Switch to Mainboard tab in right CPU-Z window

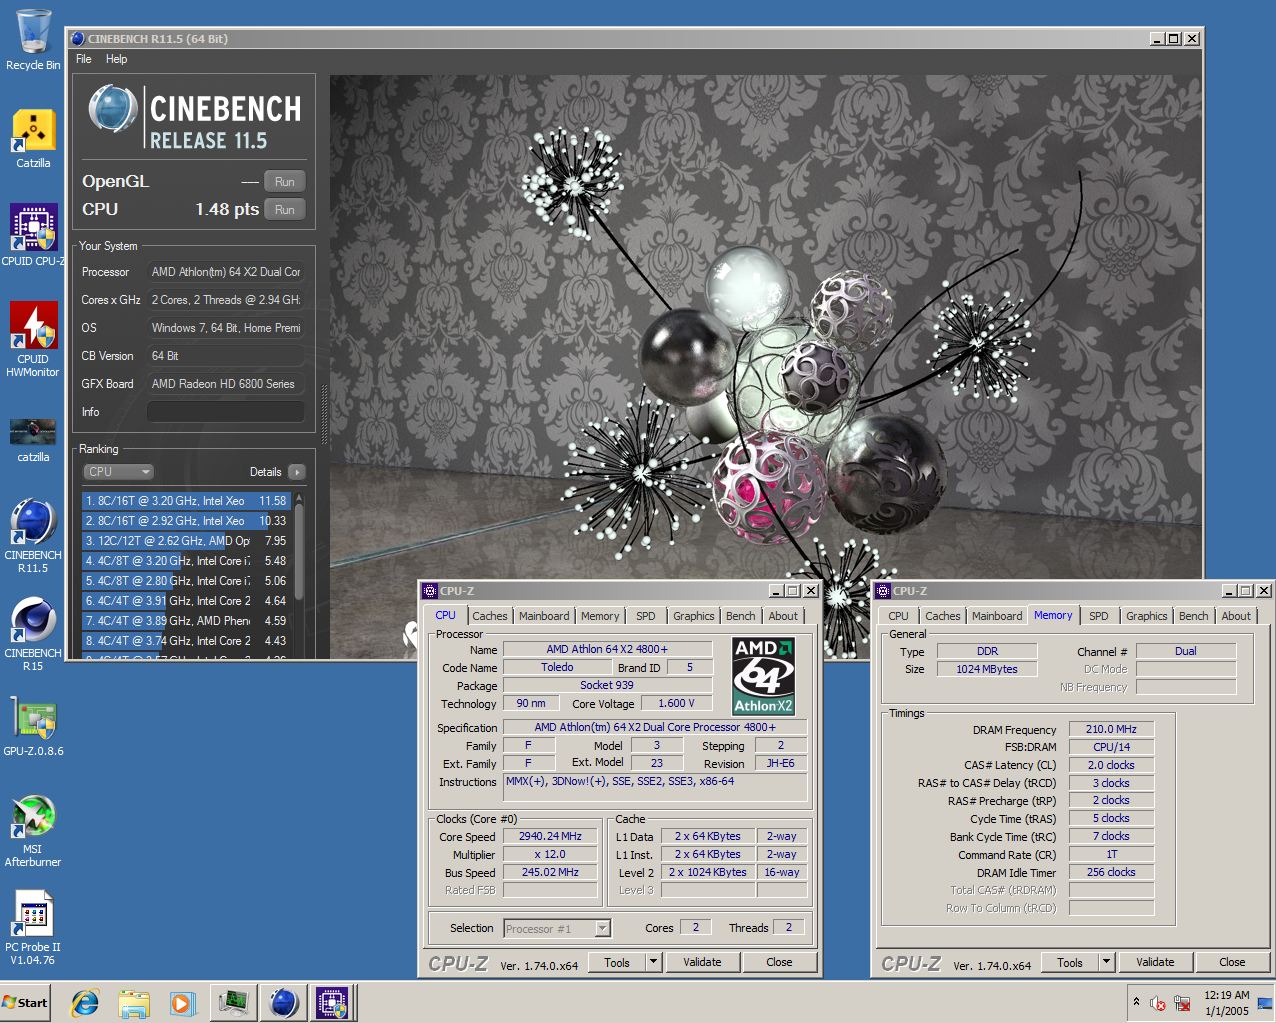click(x=997, y=616)
